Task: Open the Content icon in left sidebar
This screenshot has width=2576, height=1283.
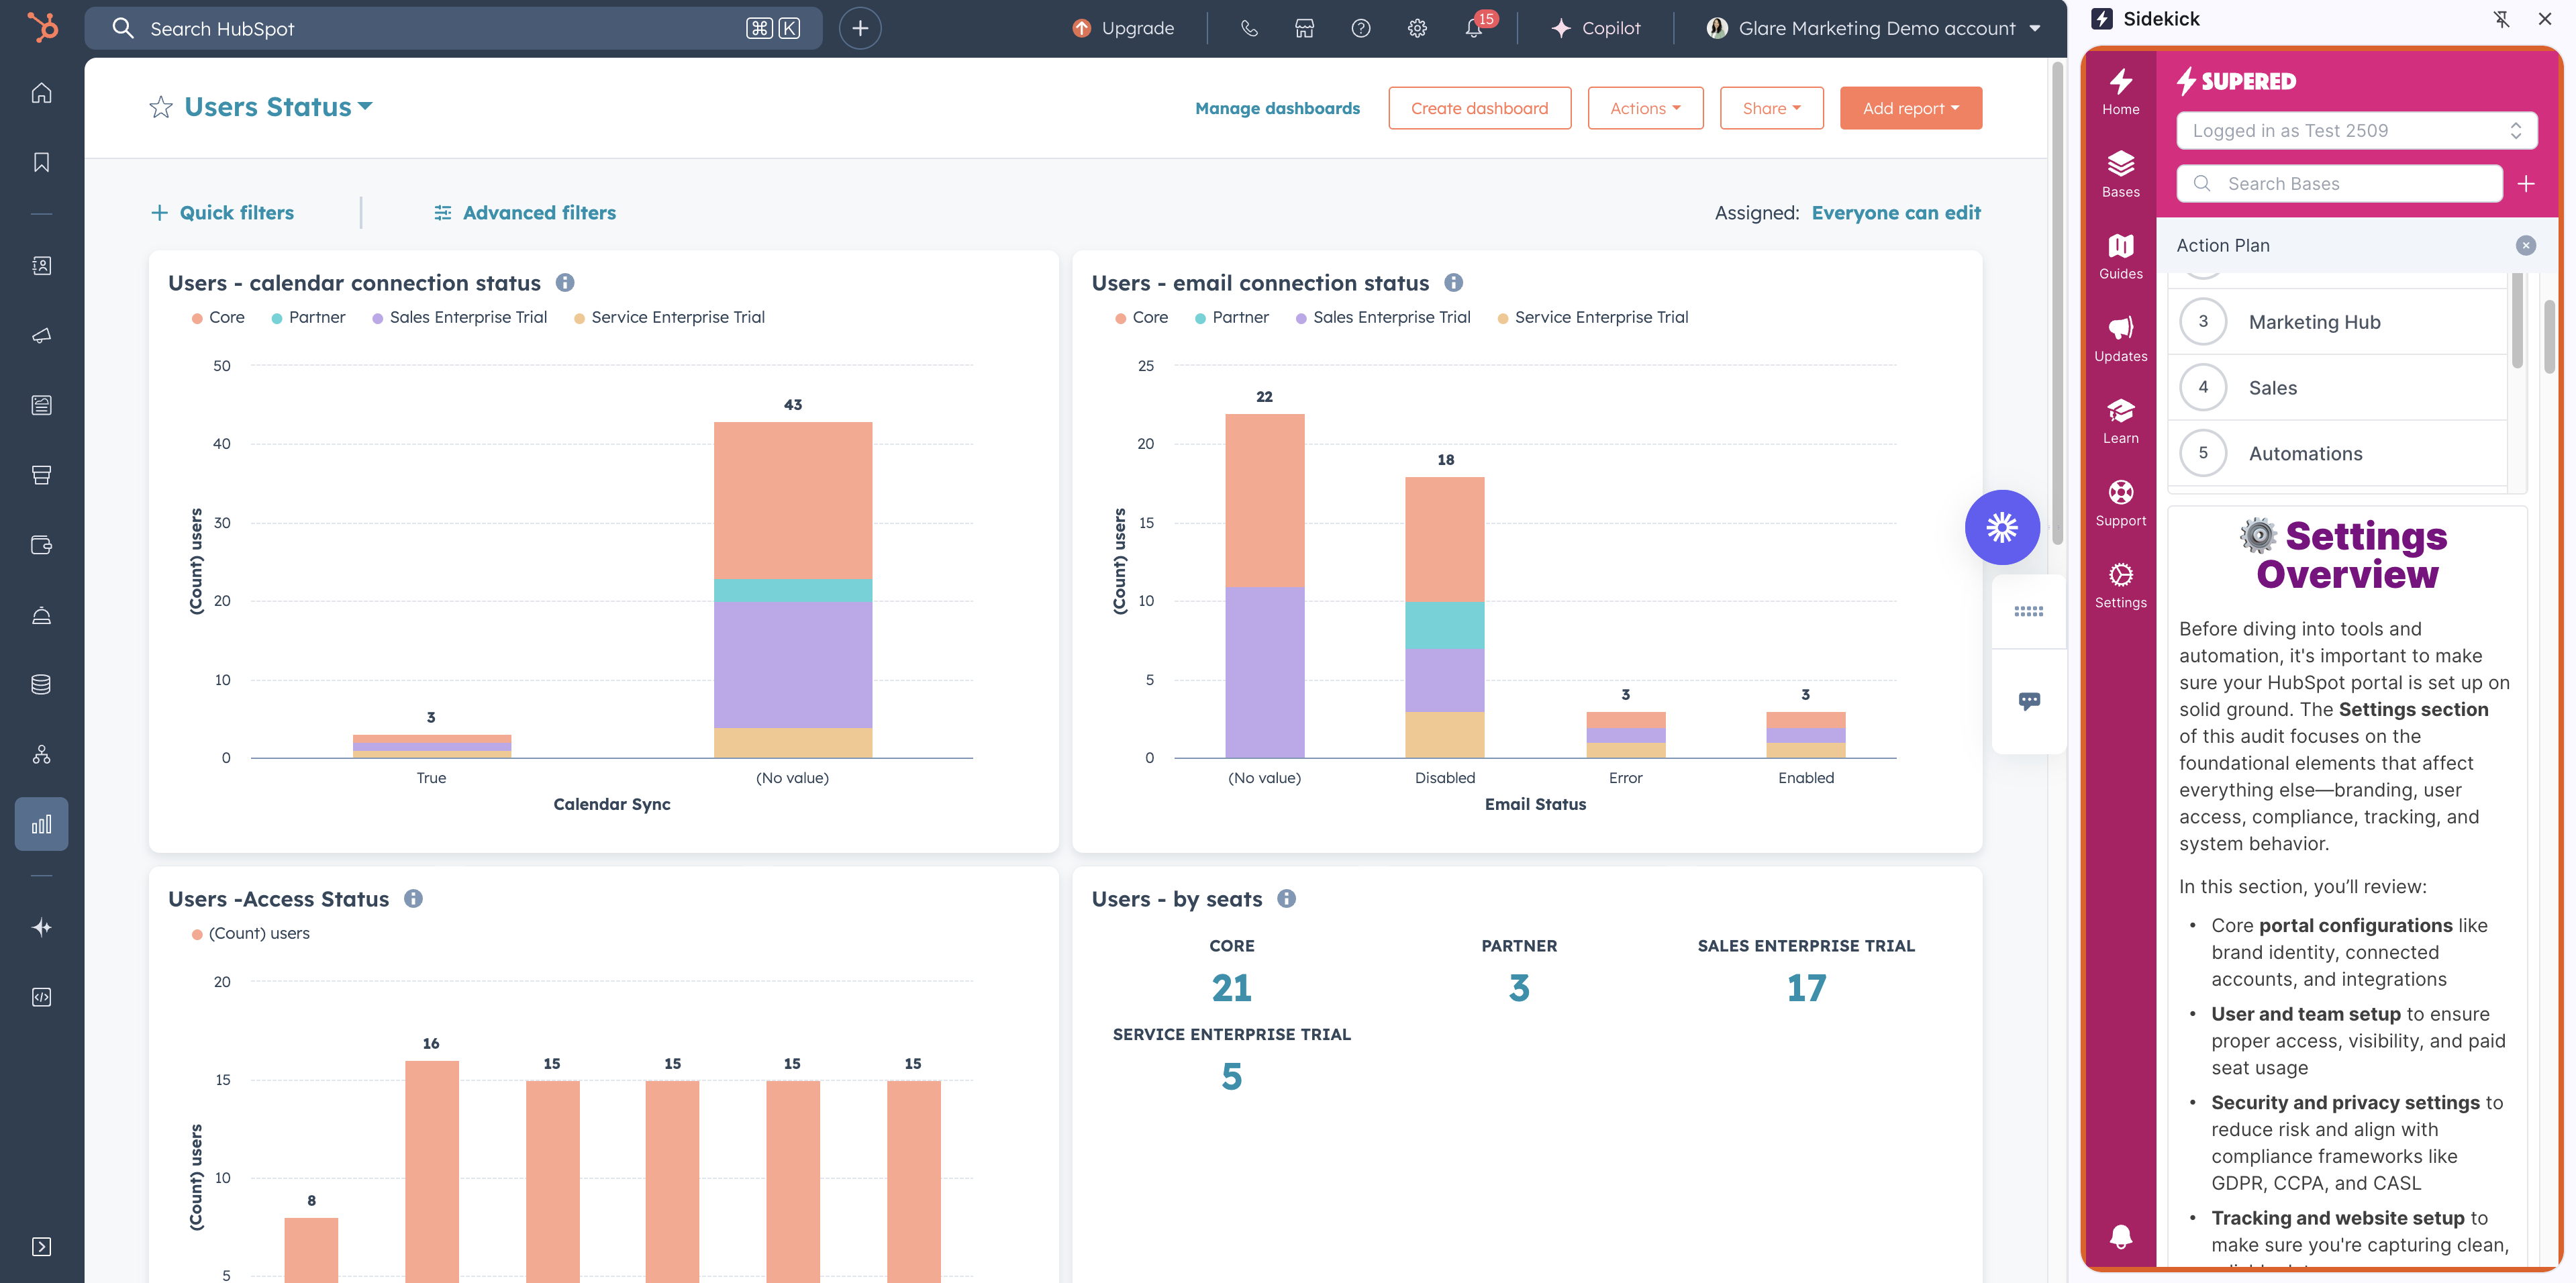Action: [x=41, y=405]
